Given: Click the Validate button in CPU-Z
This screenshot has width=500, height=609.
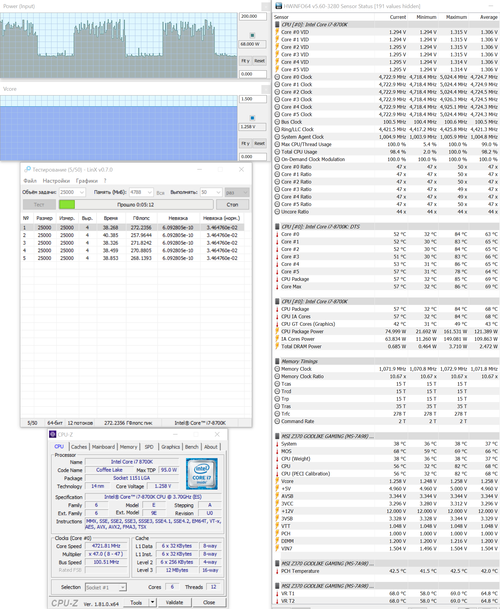Looking at the screenshot, I should (174, 602).
